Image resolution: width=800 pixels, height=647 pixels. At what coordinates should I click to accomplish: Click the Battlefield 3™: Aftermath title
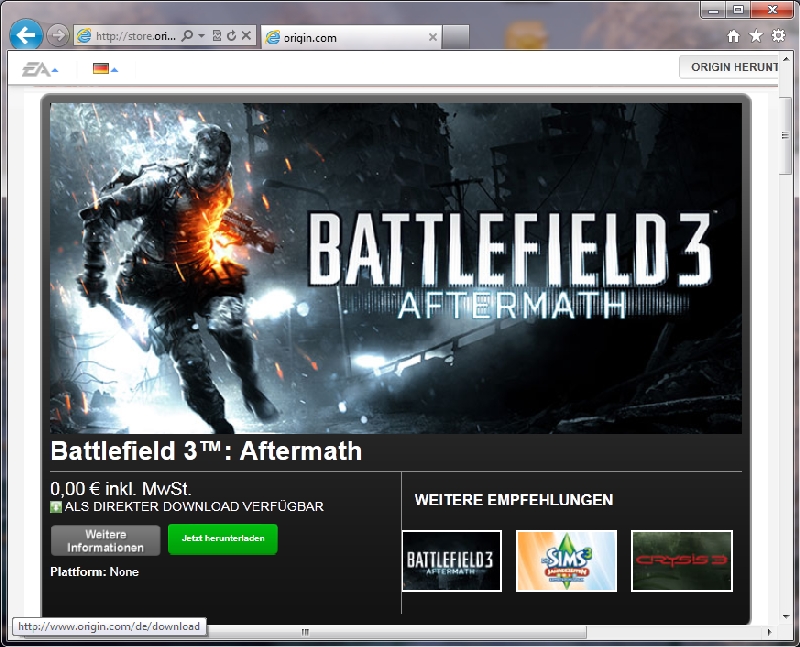coord(206,451)
